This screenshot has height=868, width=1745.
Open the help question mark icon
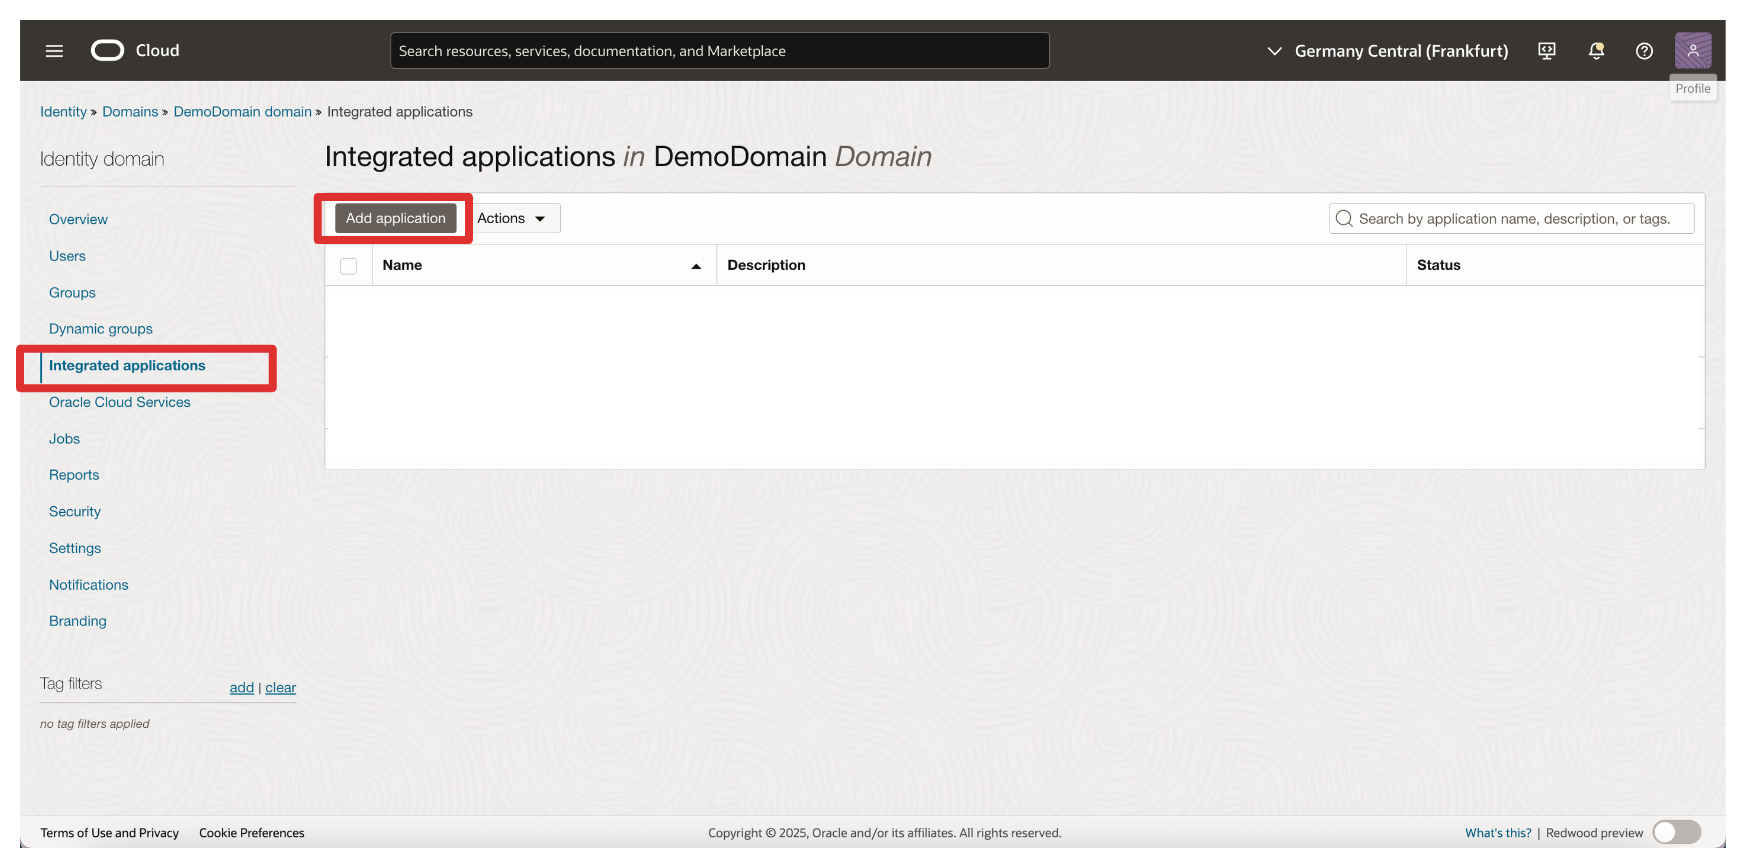pyautogui.click(x=1644, y=51)
